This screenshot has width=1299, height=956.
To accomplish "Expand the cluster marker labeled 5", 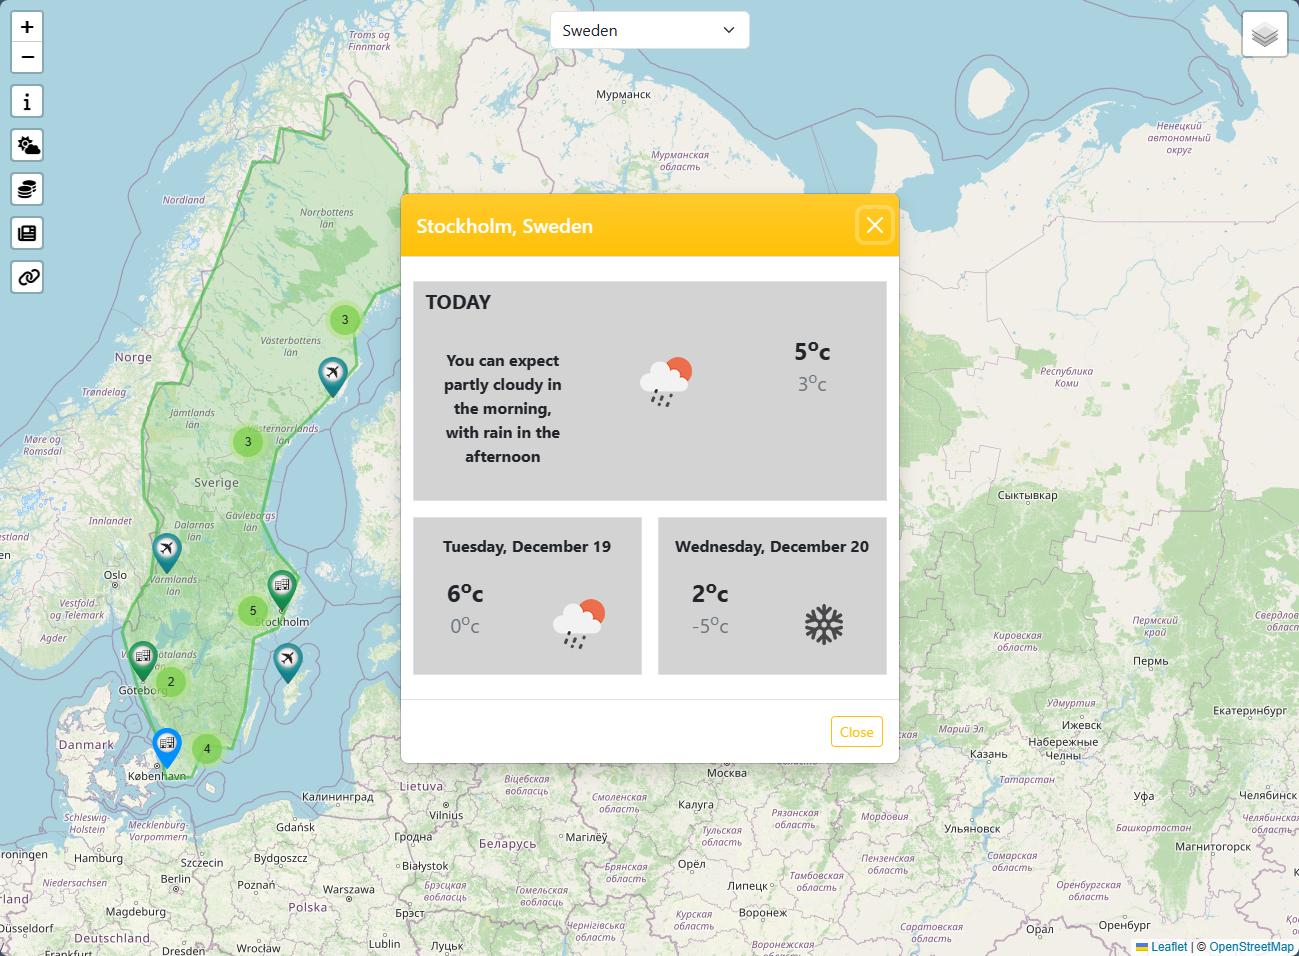I will (x=253, y=610).
